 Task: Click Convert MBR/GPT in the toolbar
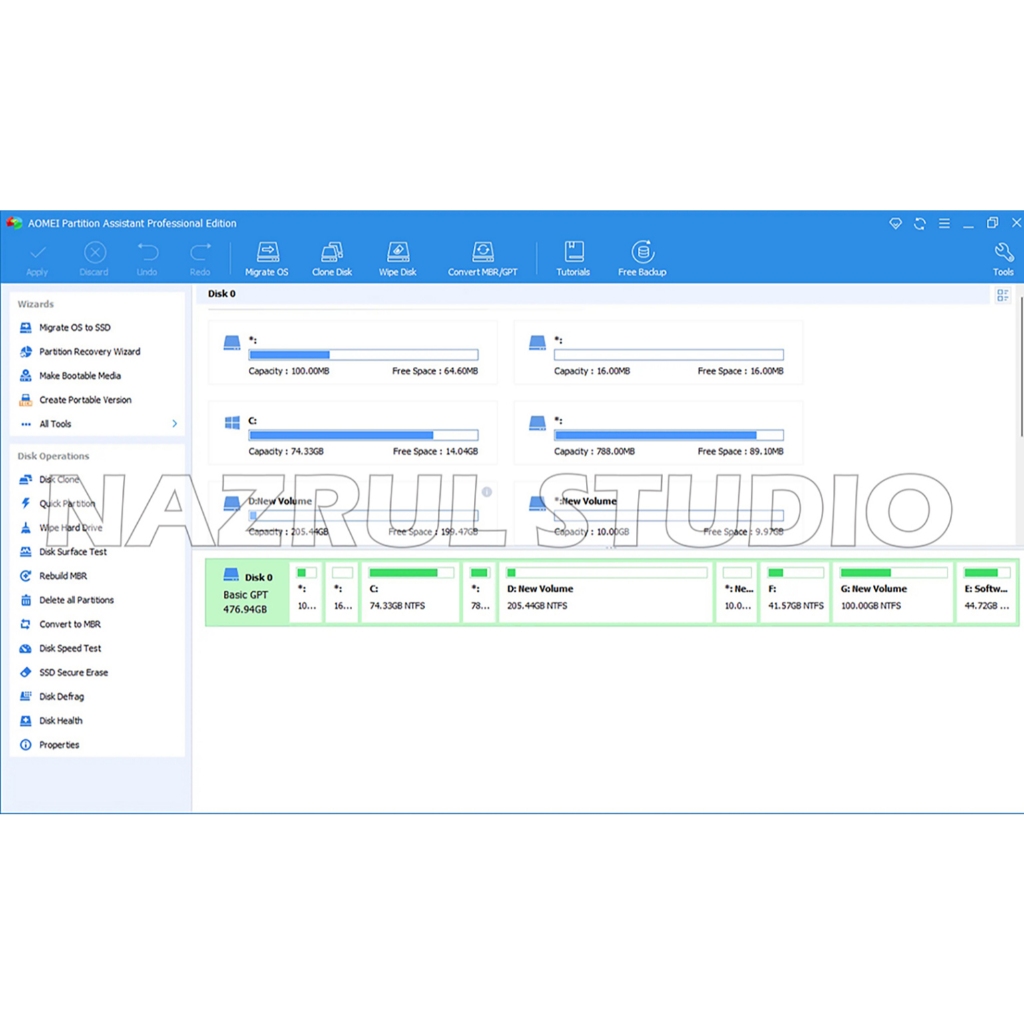[483, 258]
